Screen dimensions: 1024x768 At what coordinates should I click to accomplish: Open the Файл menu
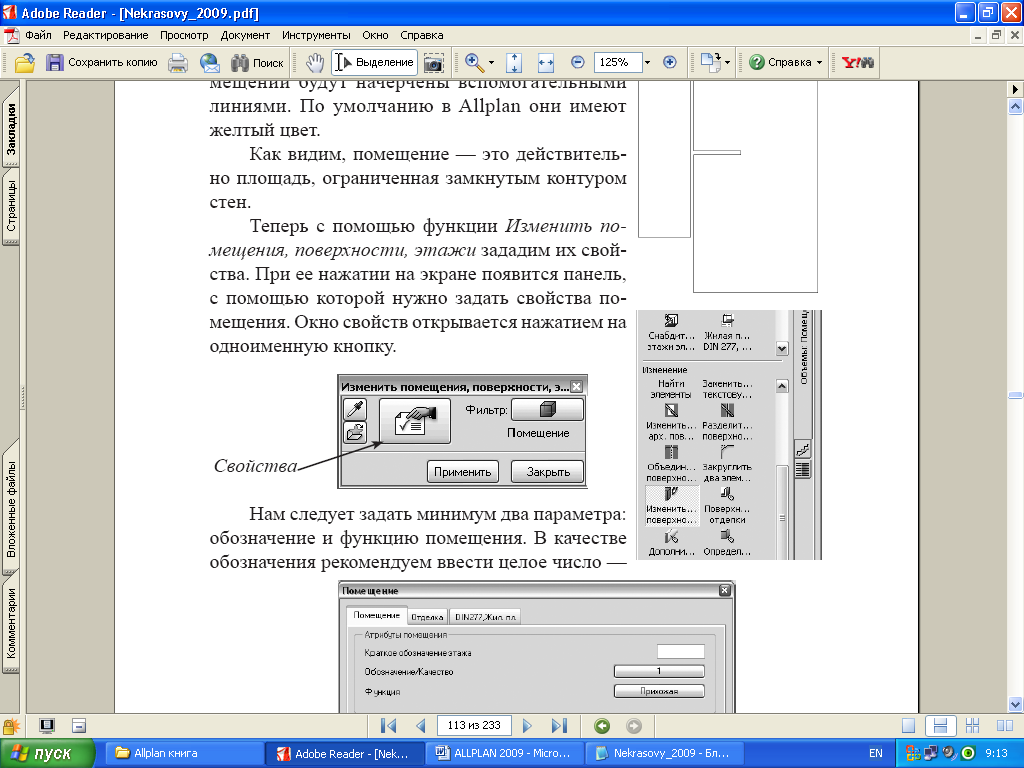(x=38, y=35)
